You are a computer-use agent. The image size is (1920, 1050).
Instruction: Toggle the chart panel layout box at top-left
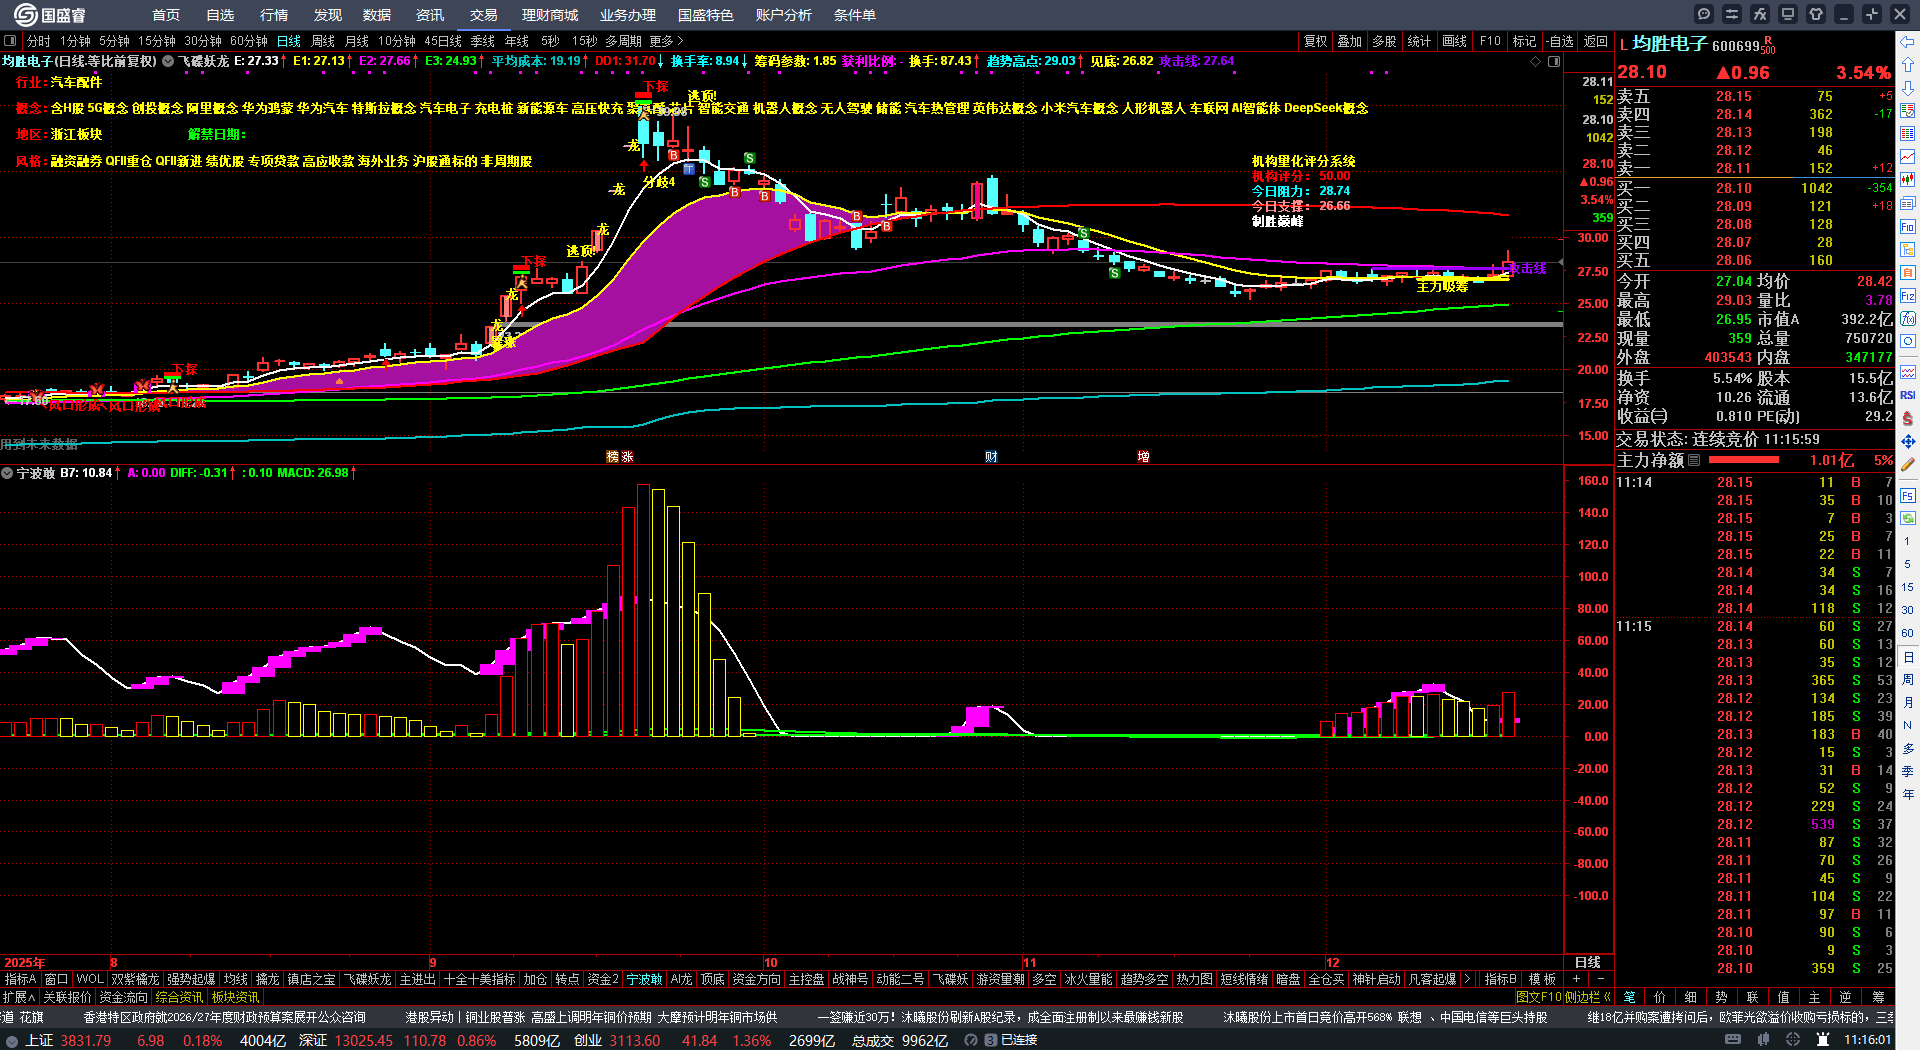tap(10, 41)
